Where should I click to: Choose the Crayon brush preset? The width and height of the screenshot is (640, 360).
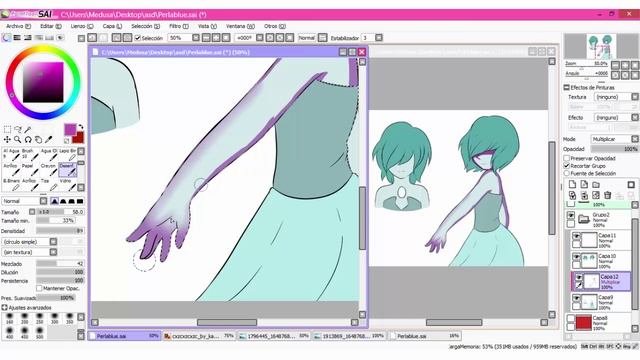tap(49, 170)
